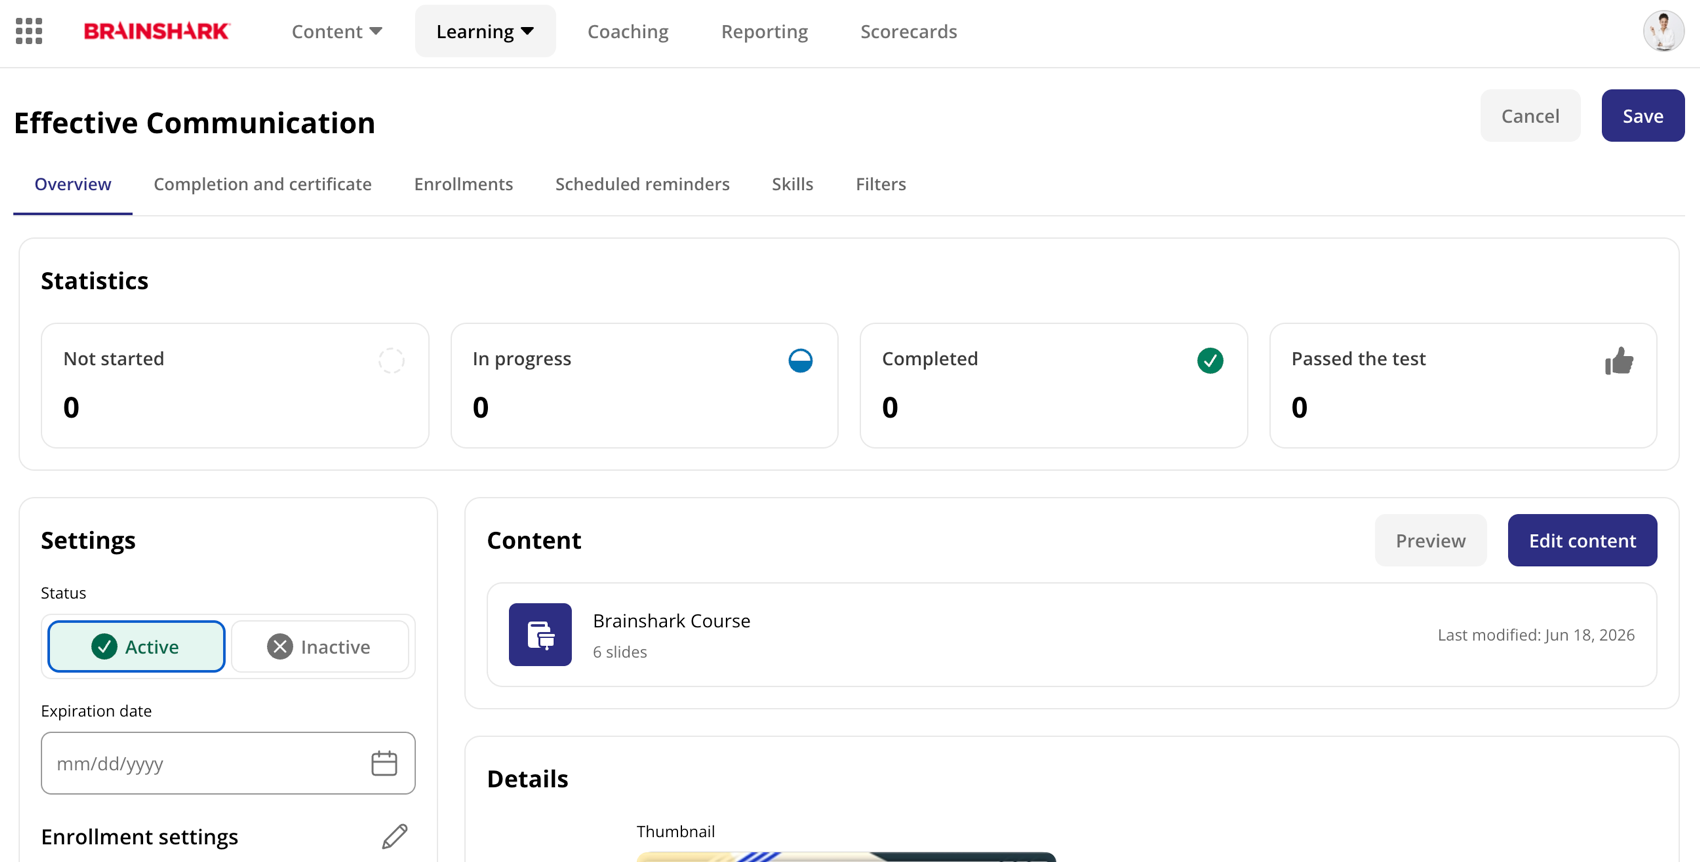Screen dimensions: 1700x862
Task: Click the Edit content button
Action: tap(1582, 540)
